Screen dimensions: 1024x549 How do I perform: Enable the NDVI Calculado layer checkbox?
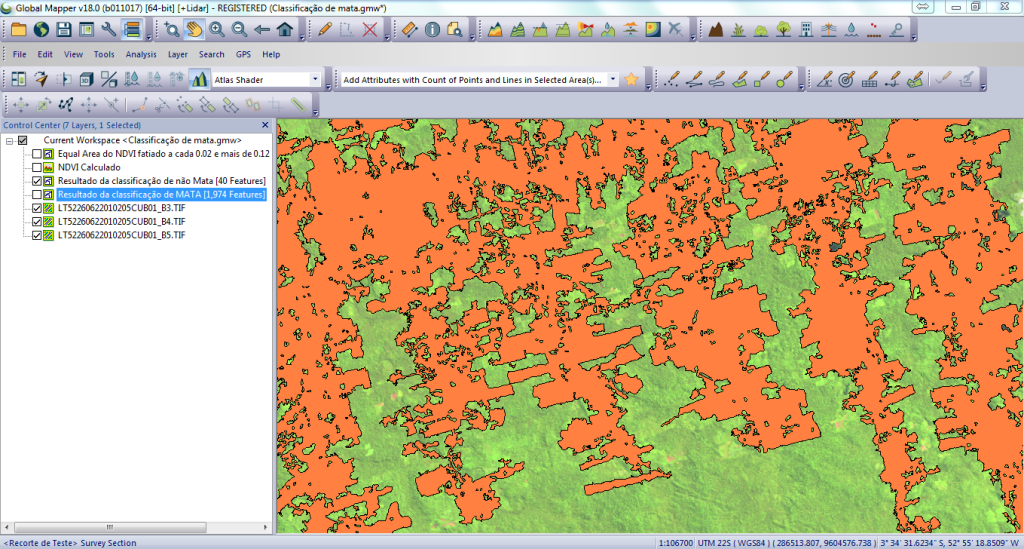point(37,168)
